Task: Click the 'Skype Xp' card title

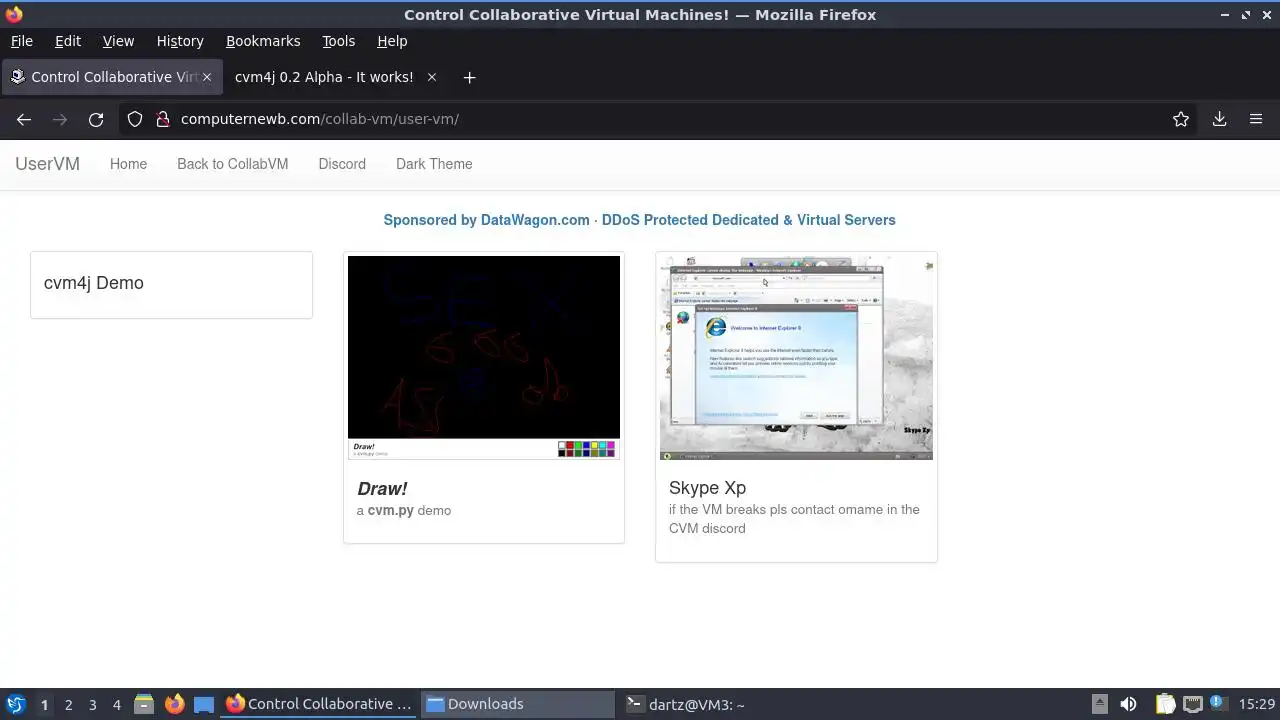Action: pos(707,488)
